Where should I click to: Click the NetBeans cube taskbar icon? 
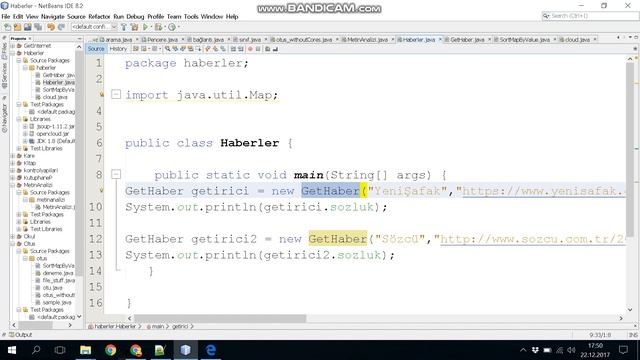tap(185, 350)
